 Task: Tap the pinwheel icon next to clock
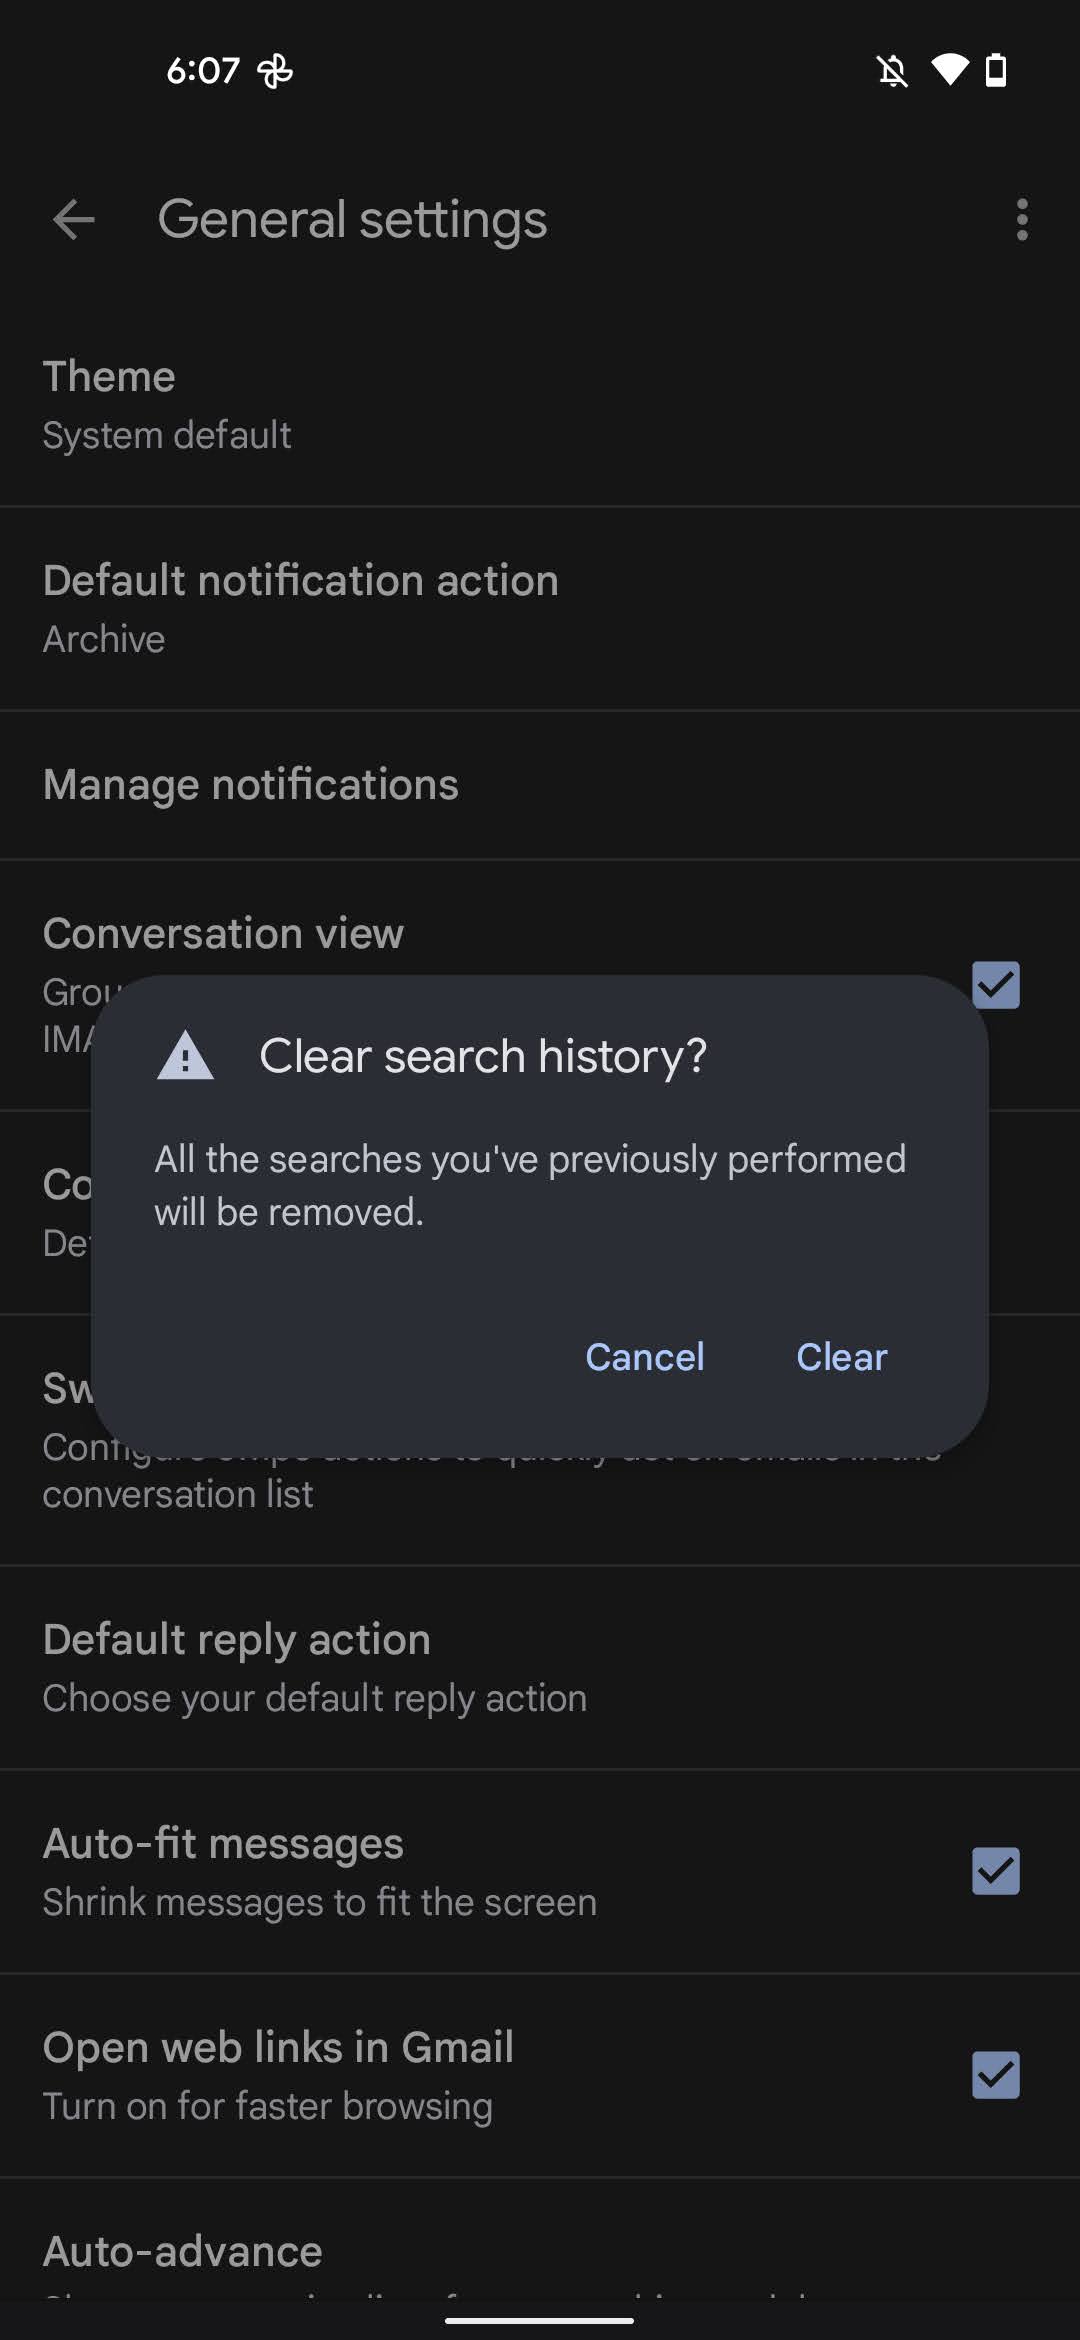[x=275, y=71]
